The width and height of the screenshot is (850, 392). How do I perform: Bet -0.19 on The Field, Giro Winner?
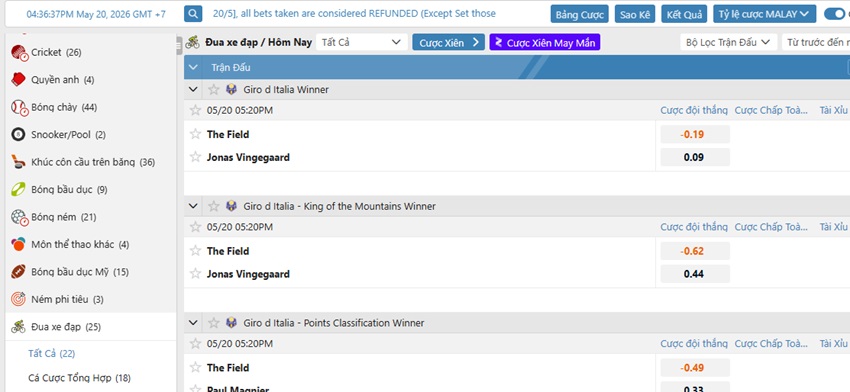(x=695, y=134)
